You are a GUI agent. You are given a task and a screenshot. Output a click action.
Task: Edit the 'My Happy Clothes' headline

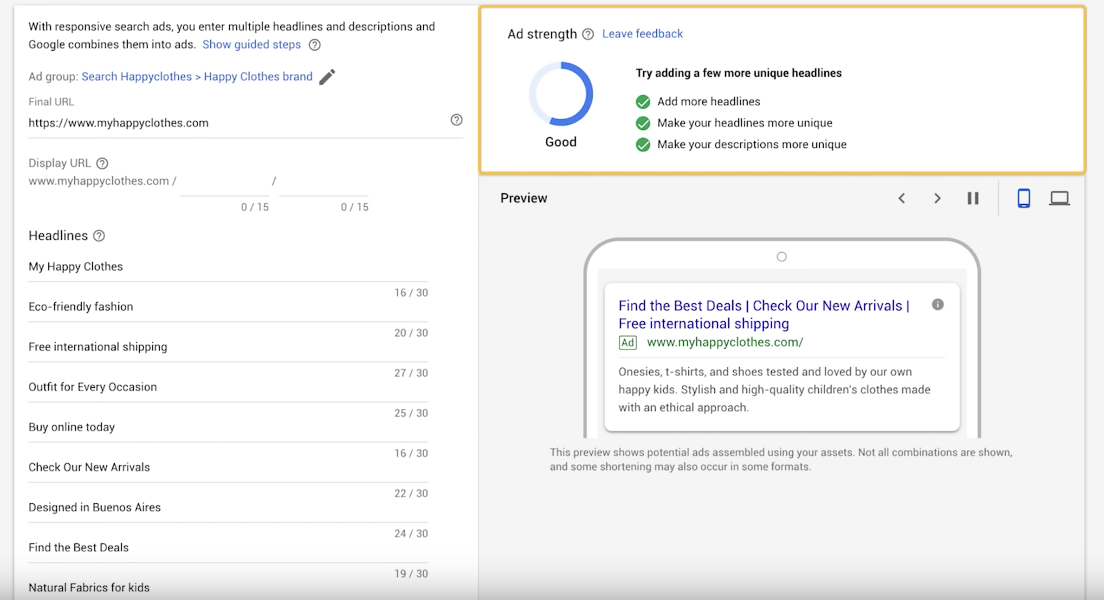[228, 267]
